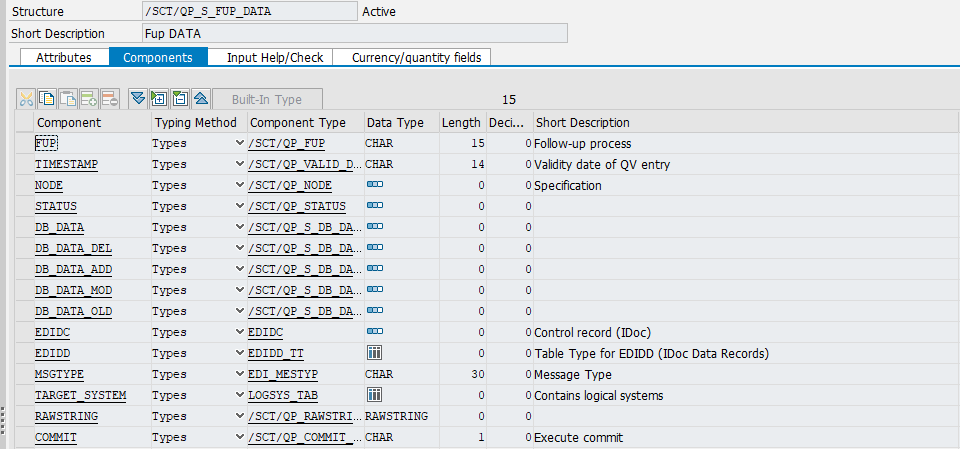Switch to the Currency/quantity fields tab
The image size is (960, 449).
click(416, 57)
